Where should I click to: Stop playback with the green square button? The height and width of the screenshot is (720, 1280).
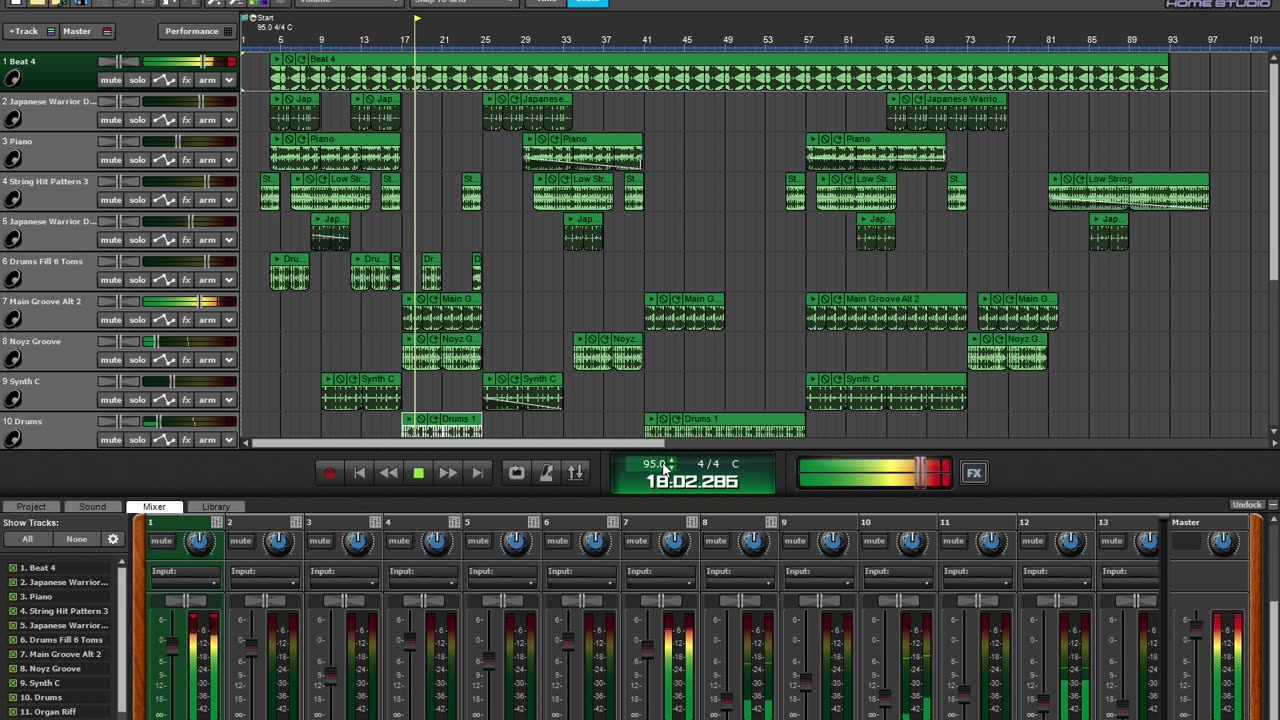pyautogui.click(x=418, y=473)
